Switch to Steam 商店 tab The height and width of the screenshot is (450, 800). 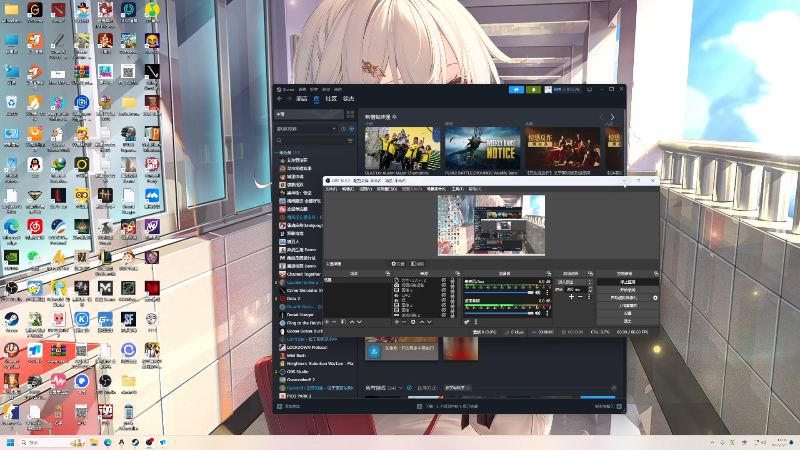[x=302, y=98]
